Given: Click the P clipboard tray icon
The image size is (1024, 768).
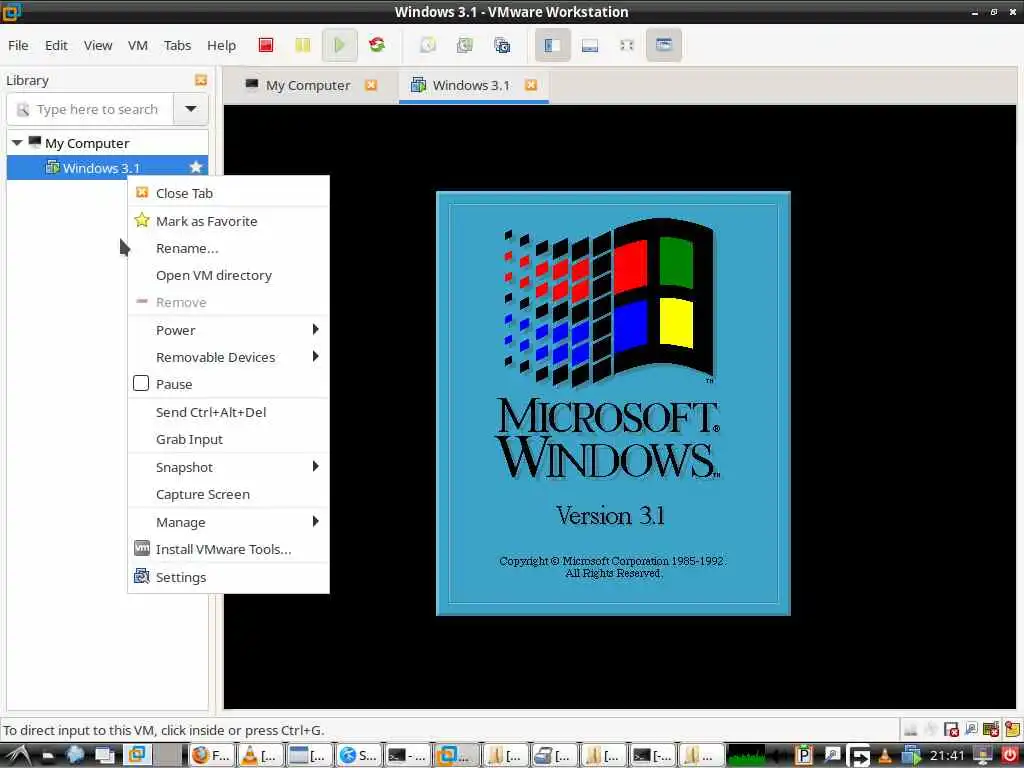Looking at the screenshot, I should point(804,756).
